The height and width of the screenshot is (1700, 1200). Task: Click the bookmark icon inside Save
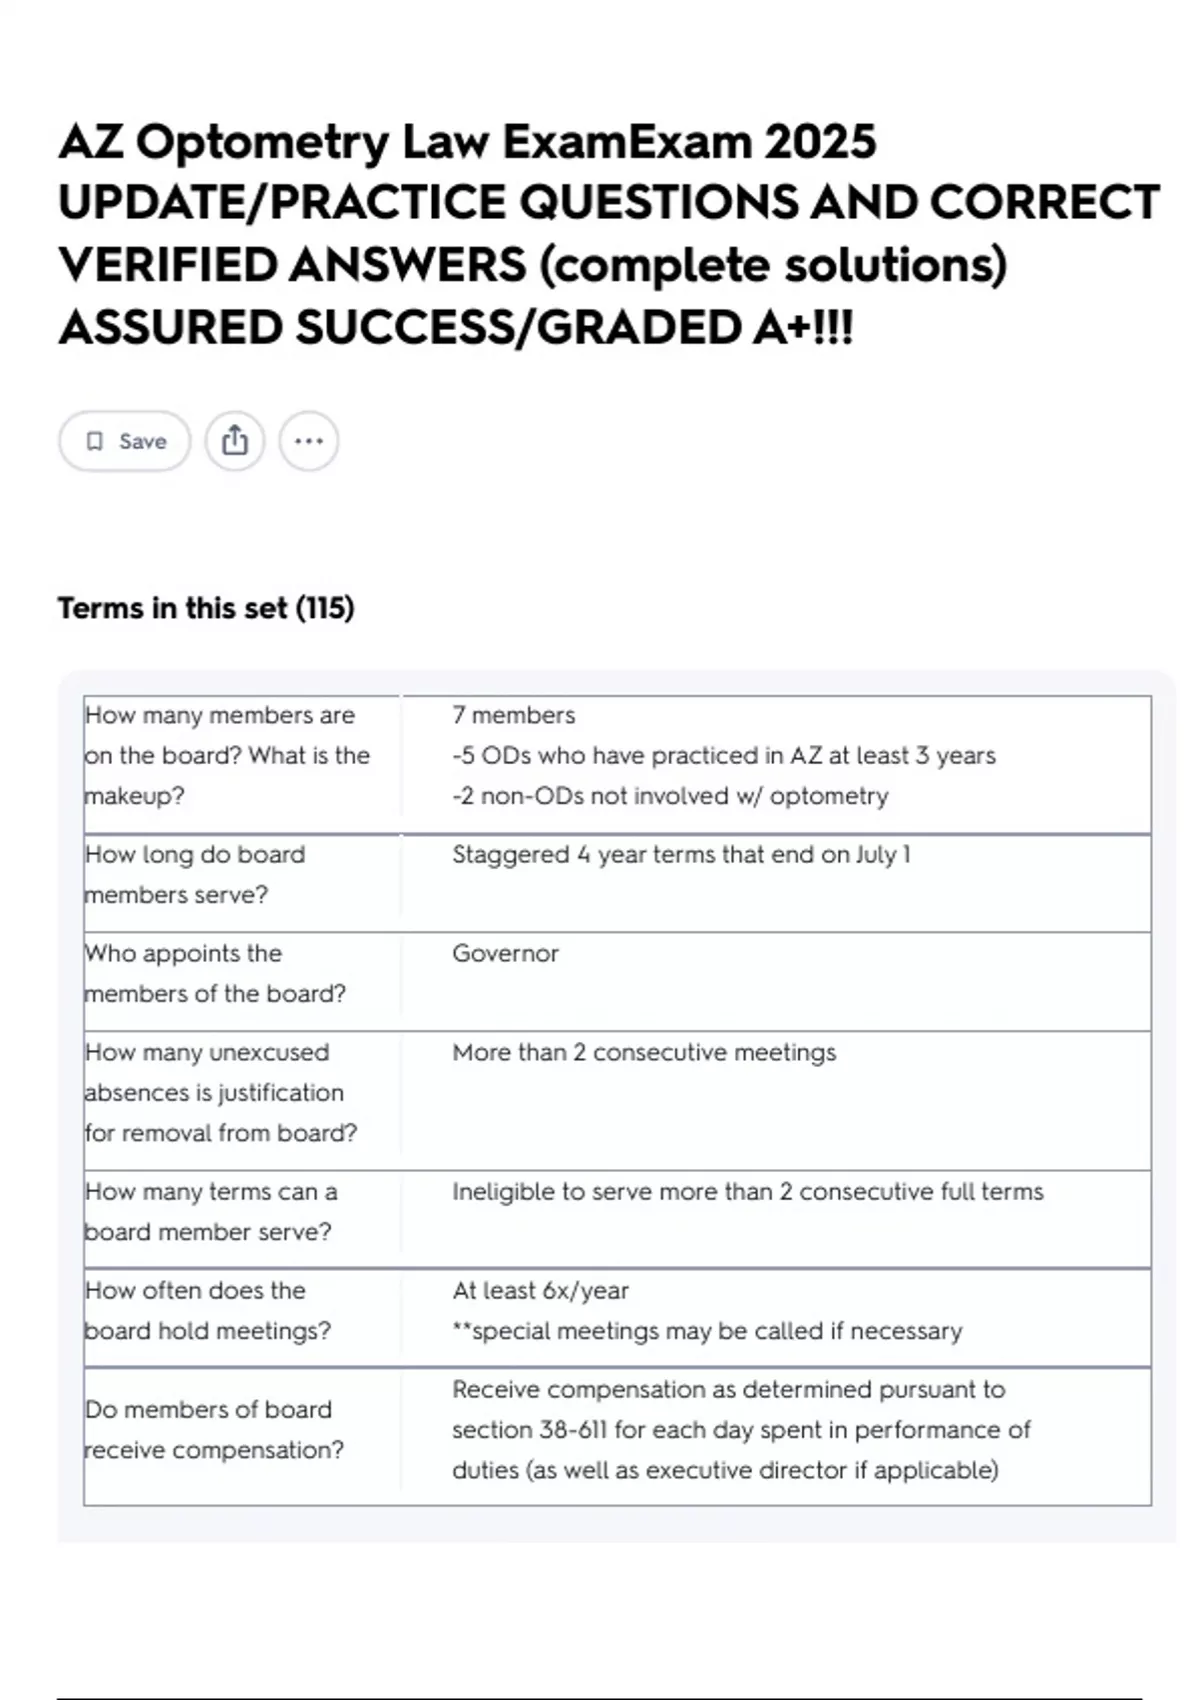tap(95, 441)
